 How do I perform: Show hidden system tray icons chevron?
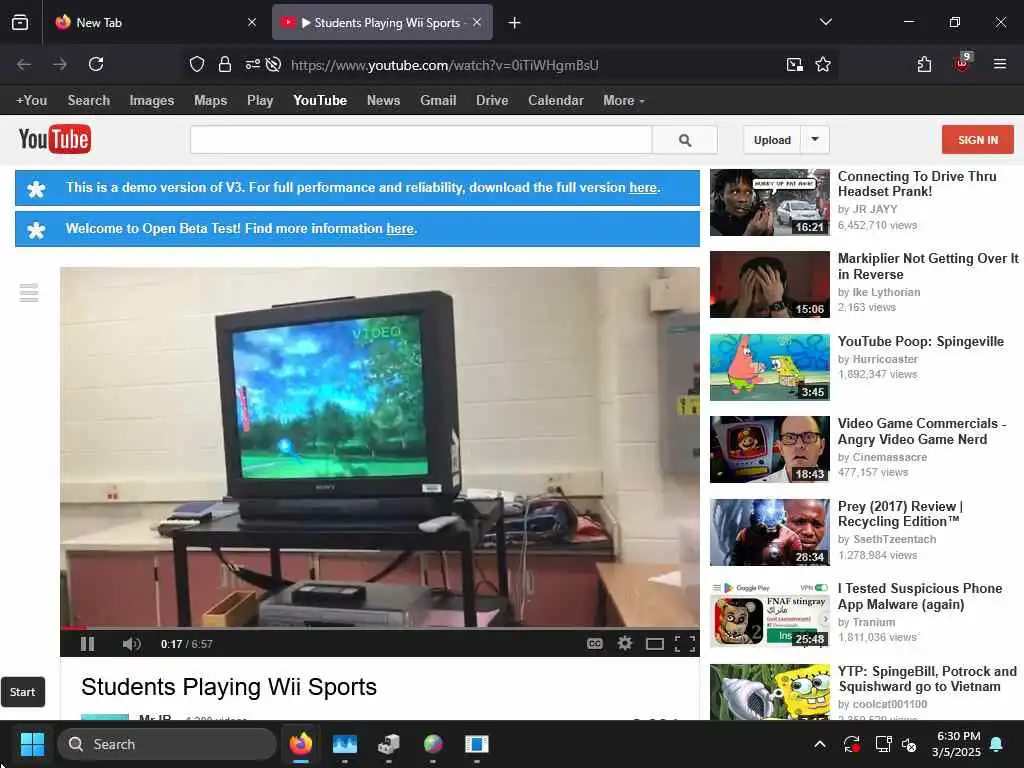[820, 744]
